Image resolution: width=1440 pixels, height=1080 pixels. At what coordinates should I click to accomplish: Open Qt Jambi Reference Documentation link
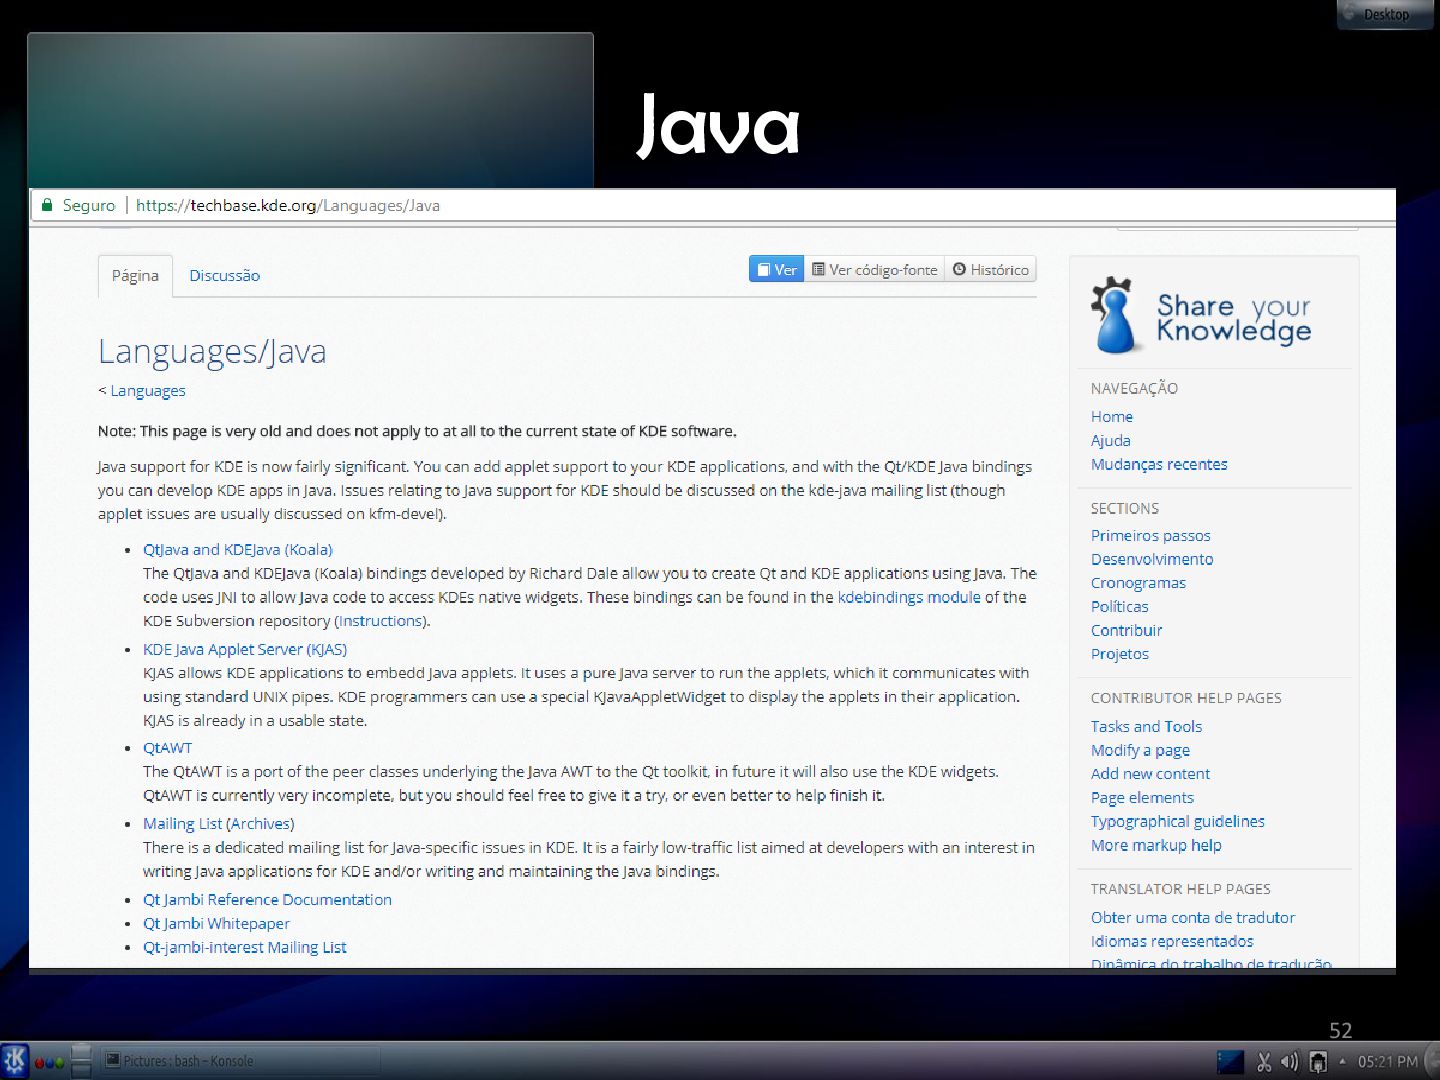[x=267, y=900]
